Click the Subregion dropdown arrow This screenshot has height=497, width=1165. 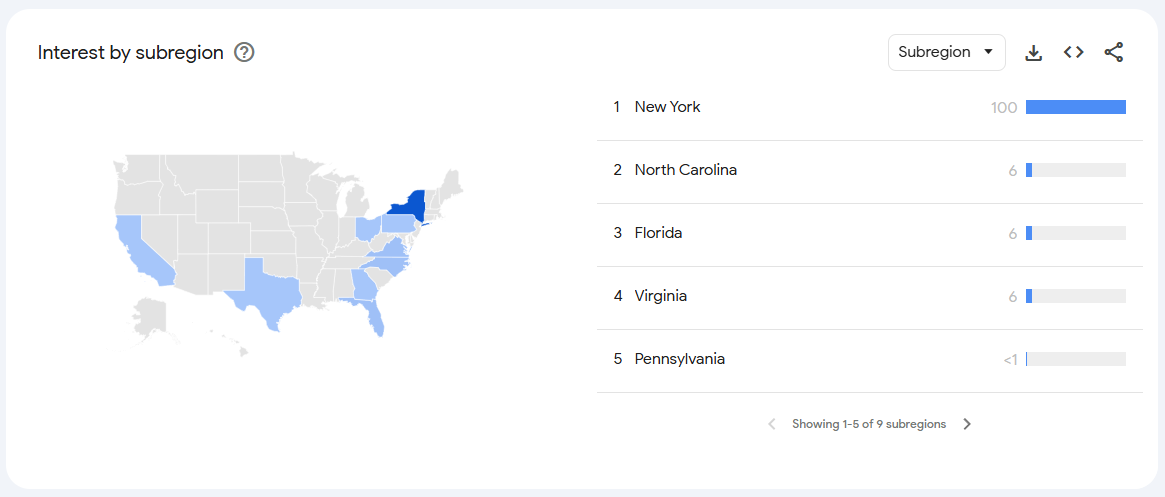click(988, 52)
